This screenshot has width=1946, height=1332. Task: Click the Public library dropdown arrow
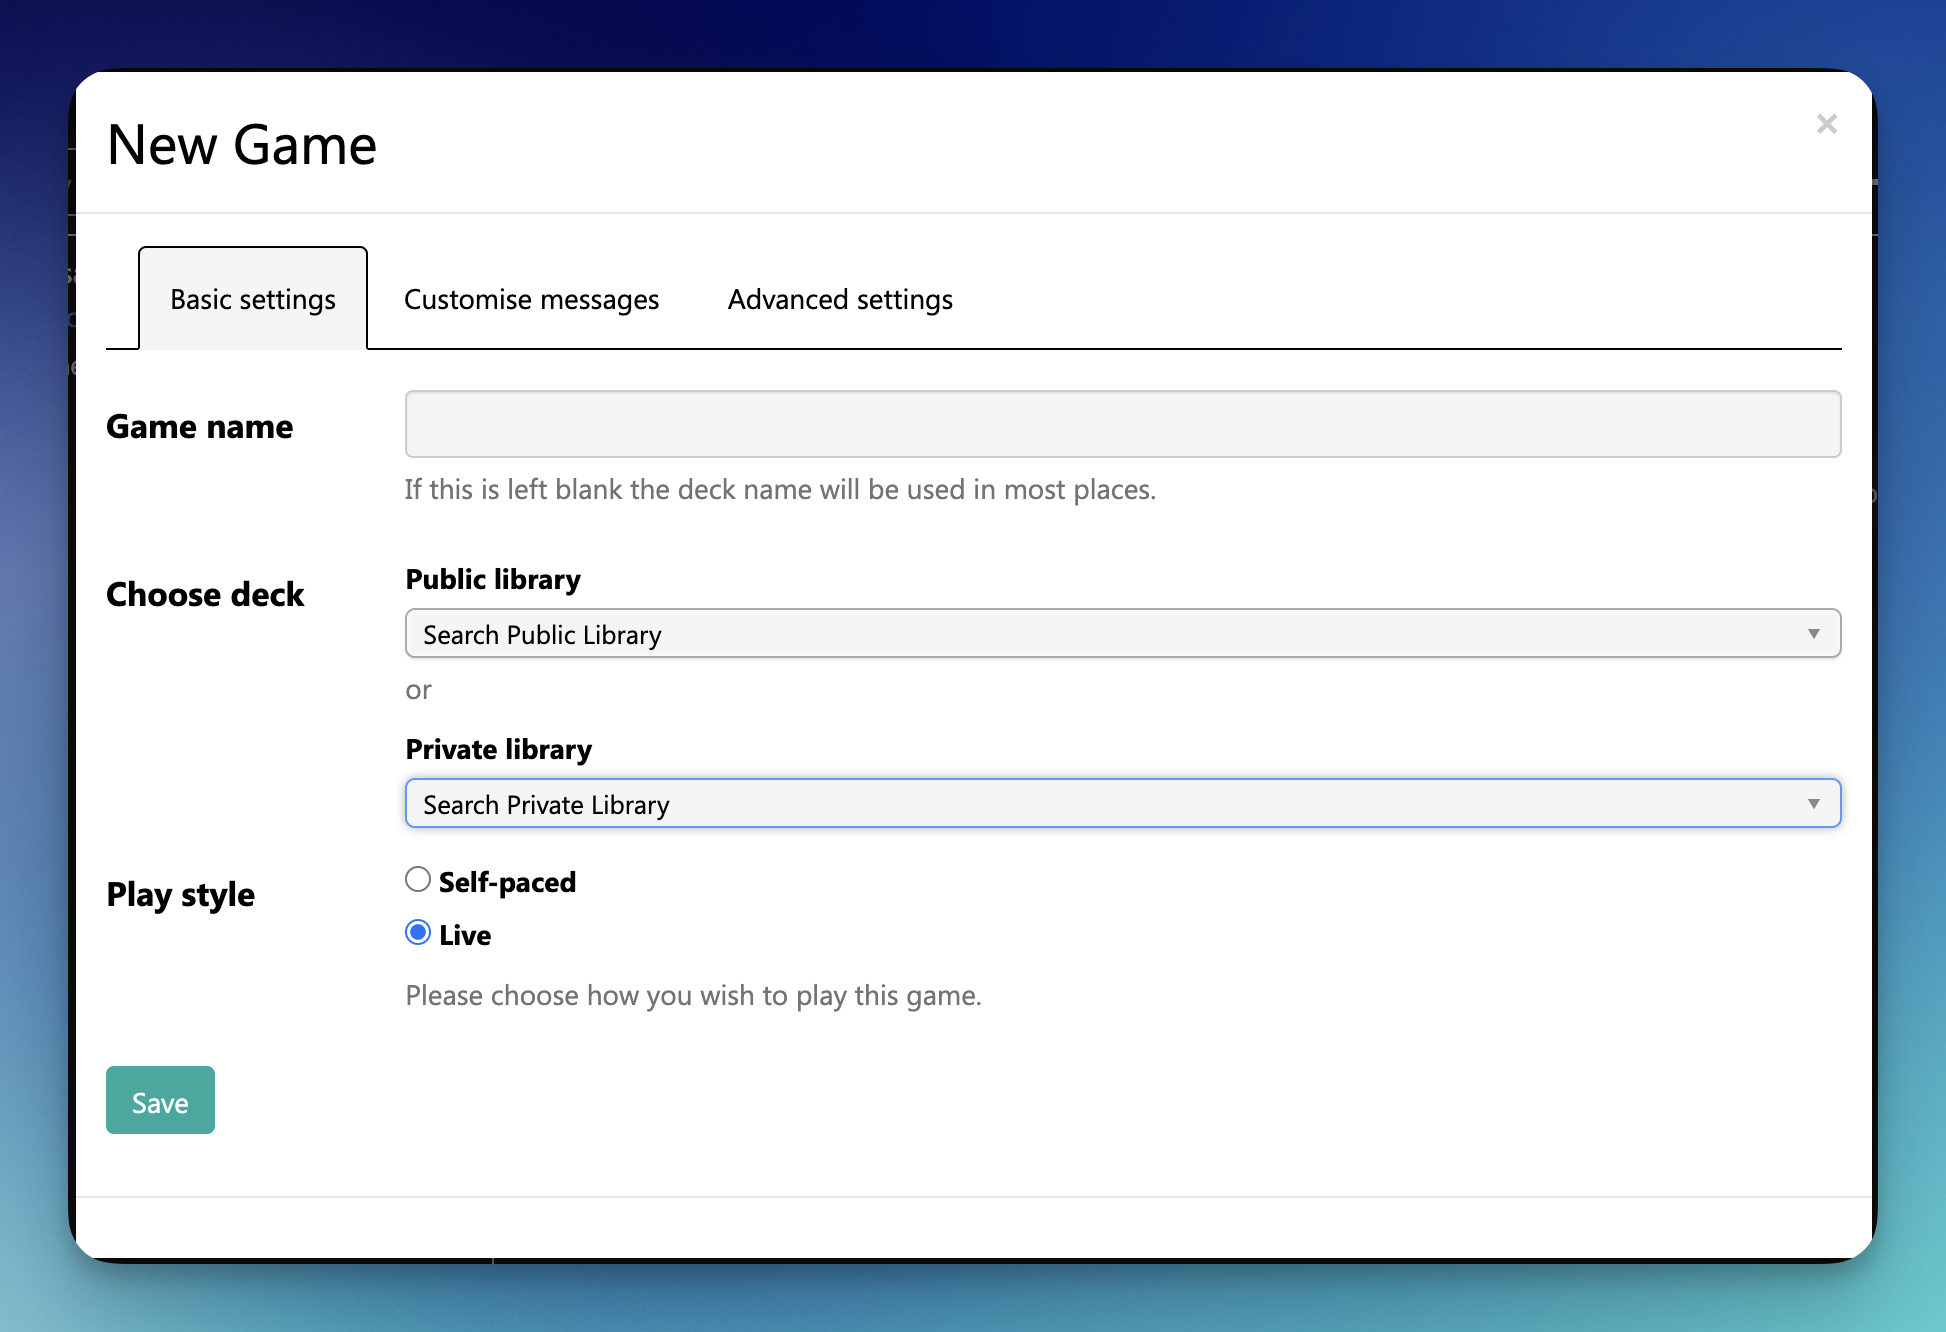pyautogui.click(x=1813, y=634)
